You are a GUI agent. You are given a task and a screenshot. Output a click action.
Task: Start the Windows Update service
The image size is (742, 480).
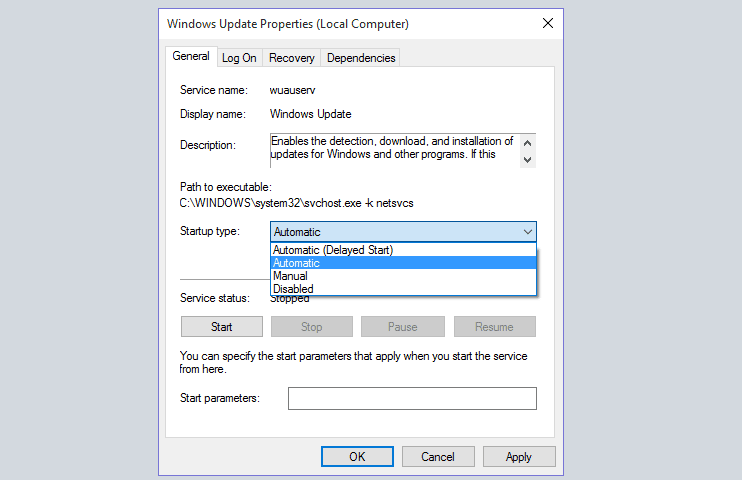coord(221,327)
